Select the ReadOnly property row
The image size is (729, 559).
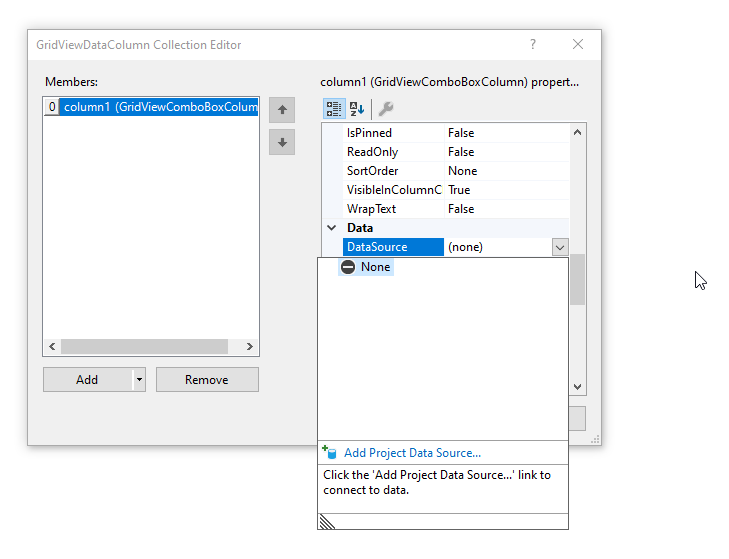393,152
